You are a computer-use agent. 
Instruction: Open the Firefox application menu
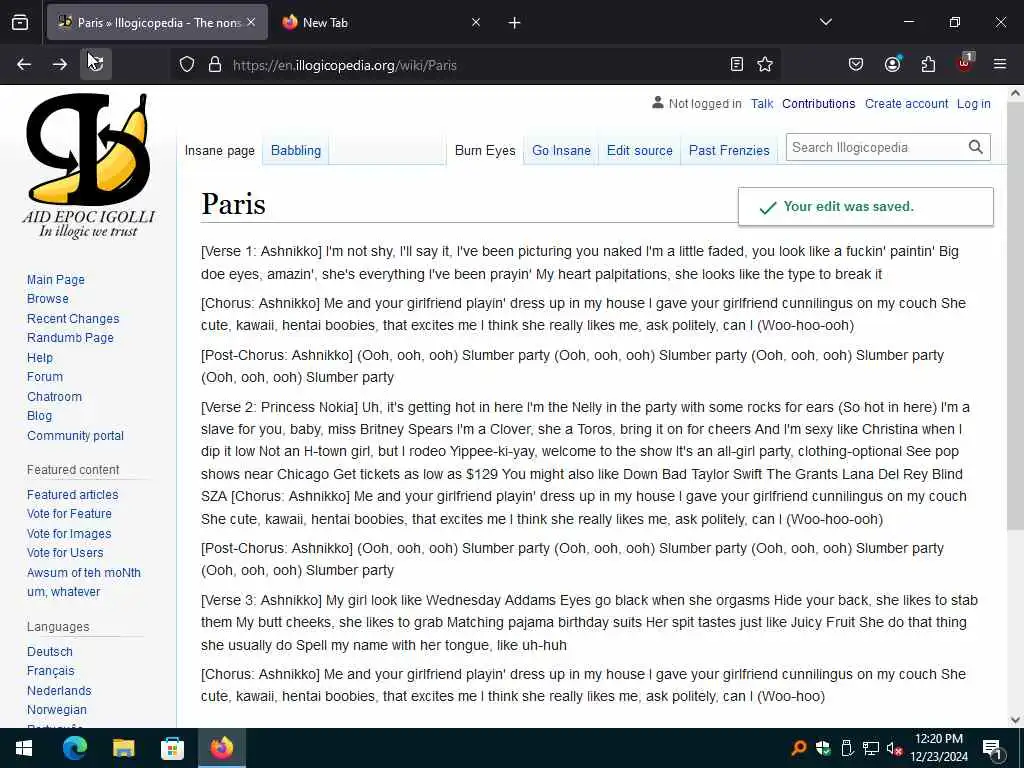click(x=999, y=65)
